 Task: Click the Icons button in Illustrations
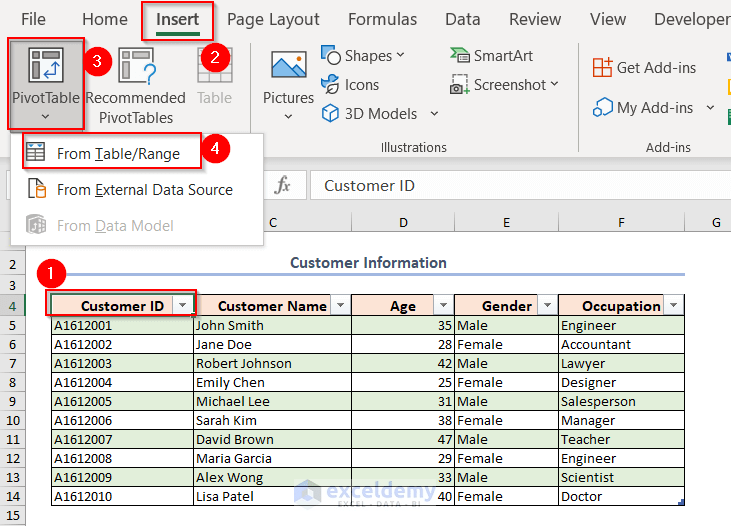350,84
